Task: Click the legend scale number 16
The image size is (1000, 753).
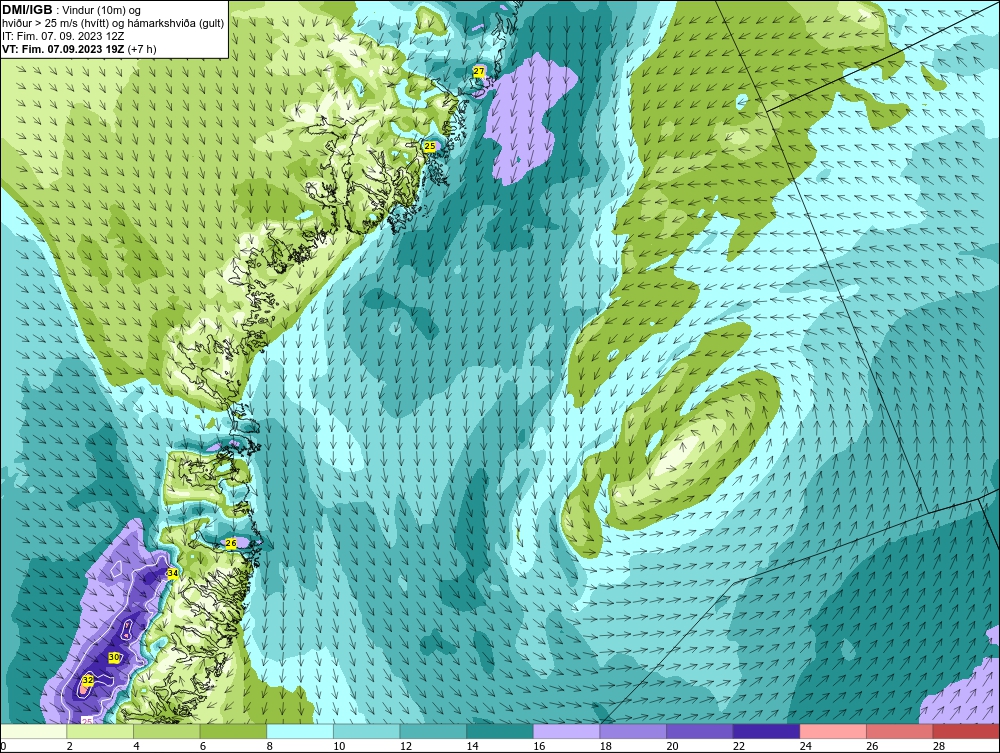Action: point(539,746)
